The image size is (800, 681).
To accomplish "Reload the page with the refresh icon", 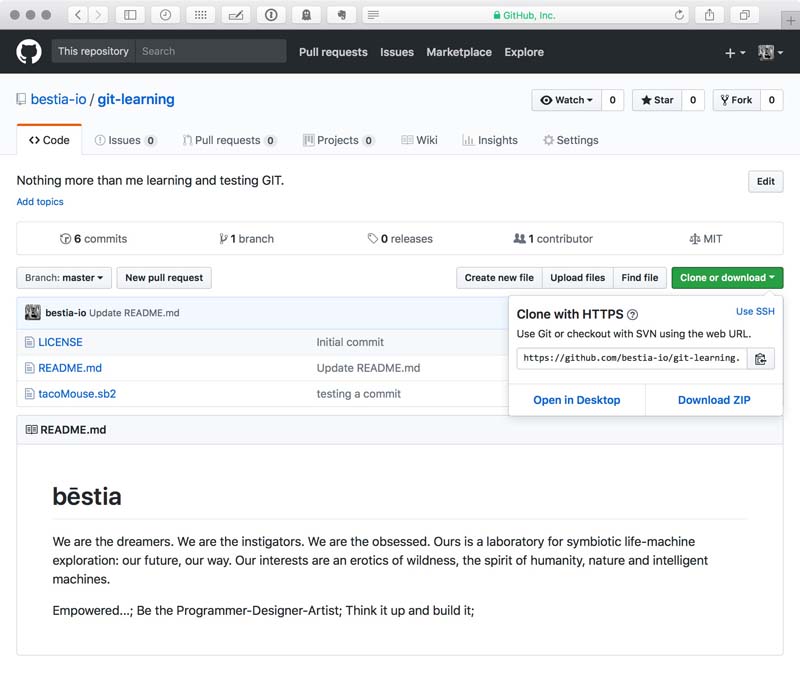I will pyautogui.click(x=679, y=15).
